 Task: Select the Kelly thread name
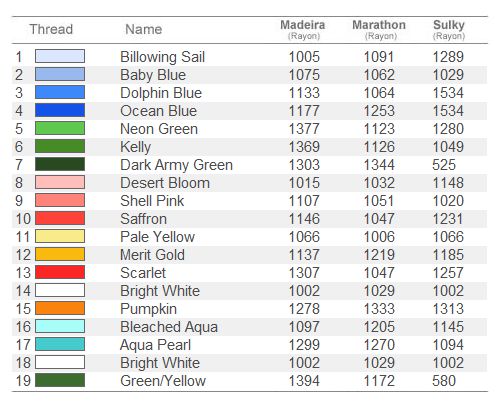pos(136,147)
